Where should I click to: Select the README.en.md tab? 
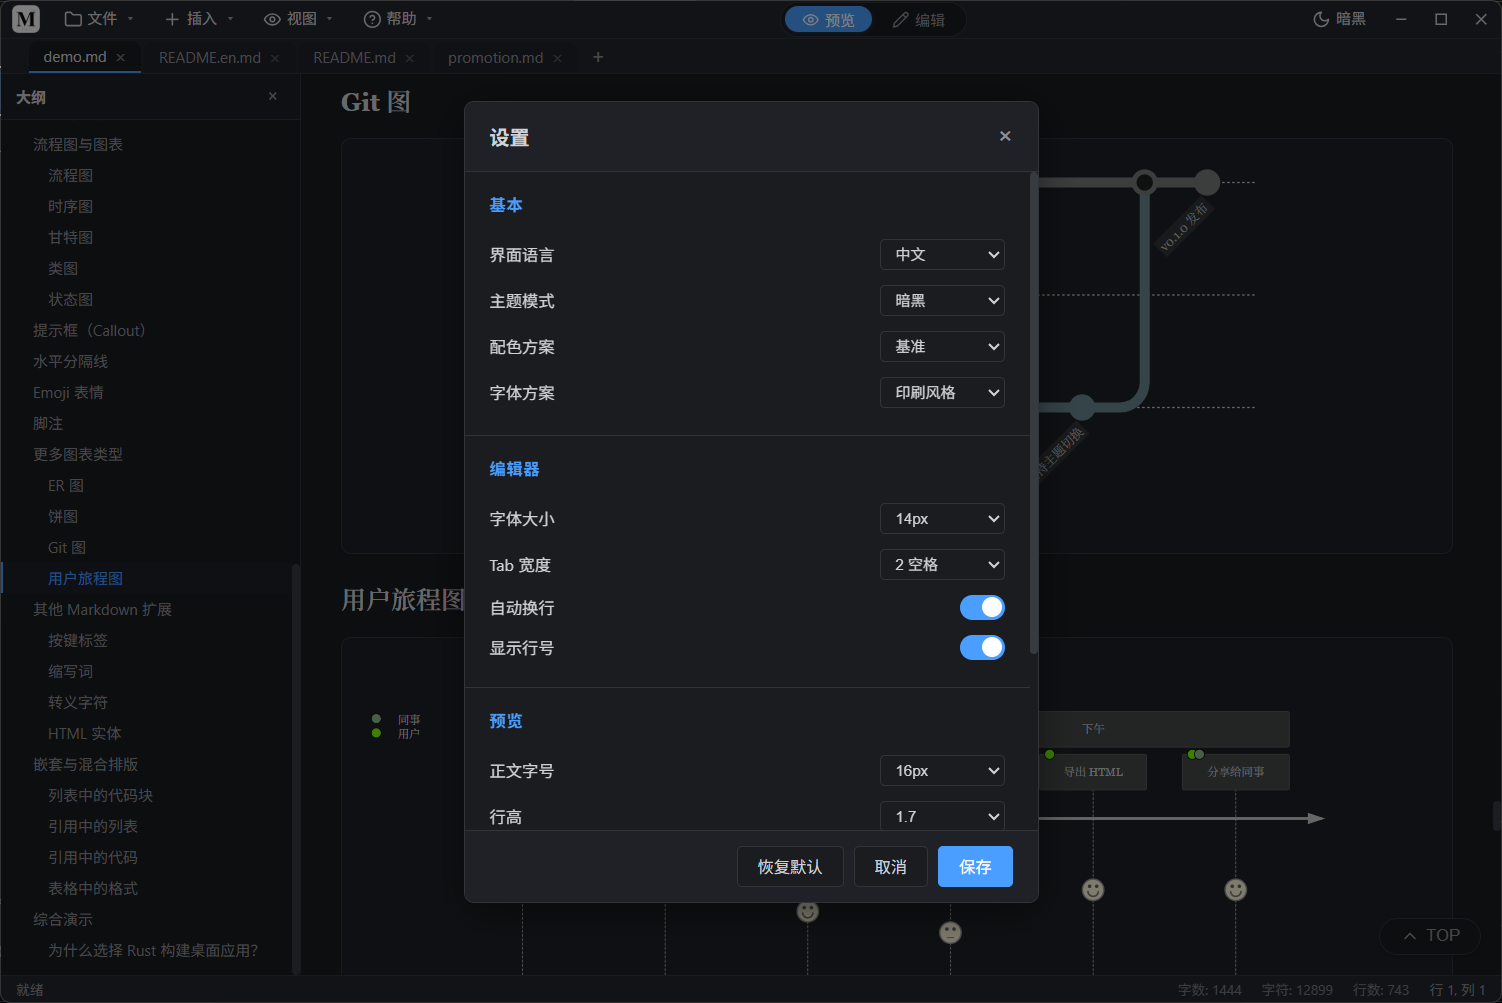[x=210, y=58]
